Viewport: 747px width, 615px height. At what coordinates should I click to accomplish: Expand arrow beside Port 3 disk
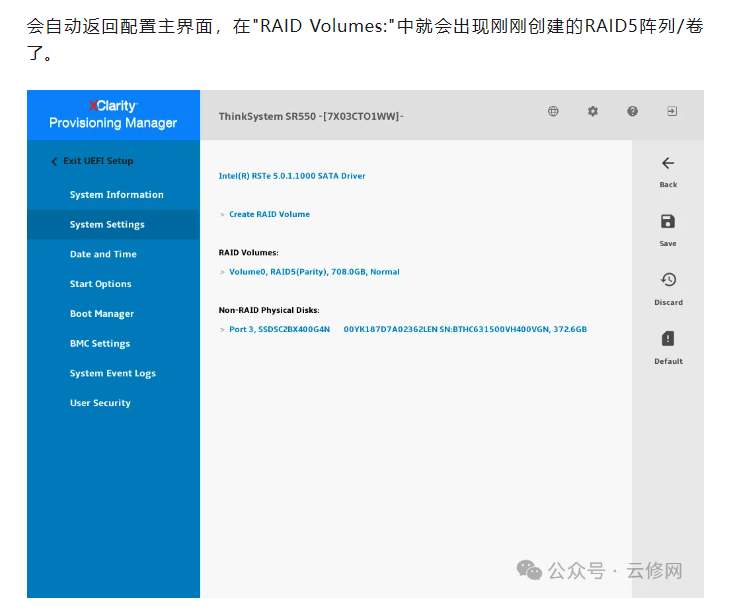coord(222,330)
